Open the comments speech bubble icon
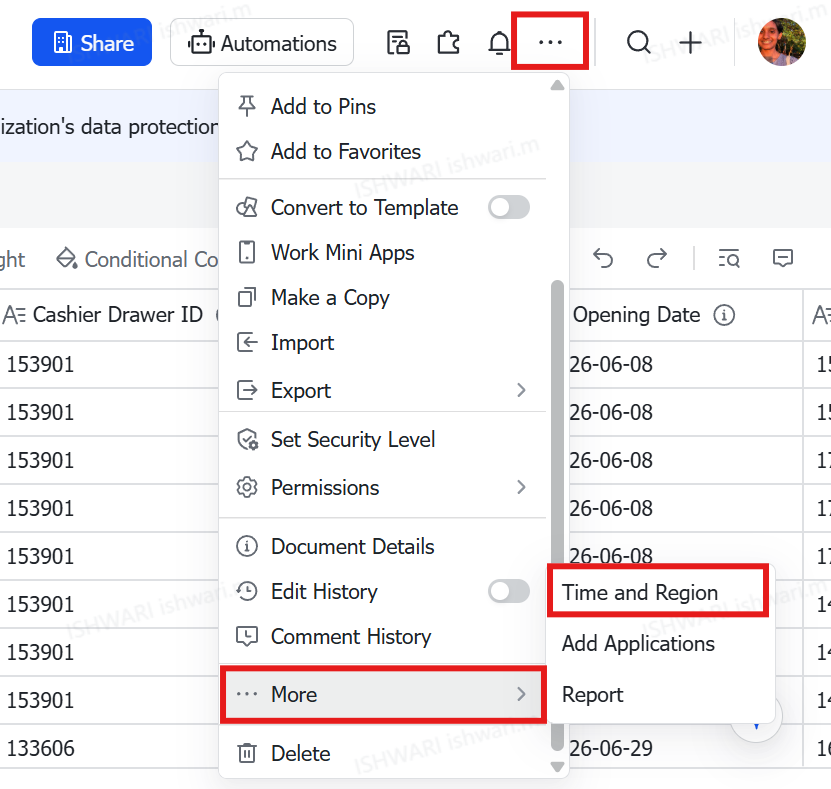 tap(783, 258)
